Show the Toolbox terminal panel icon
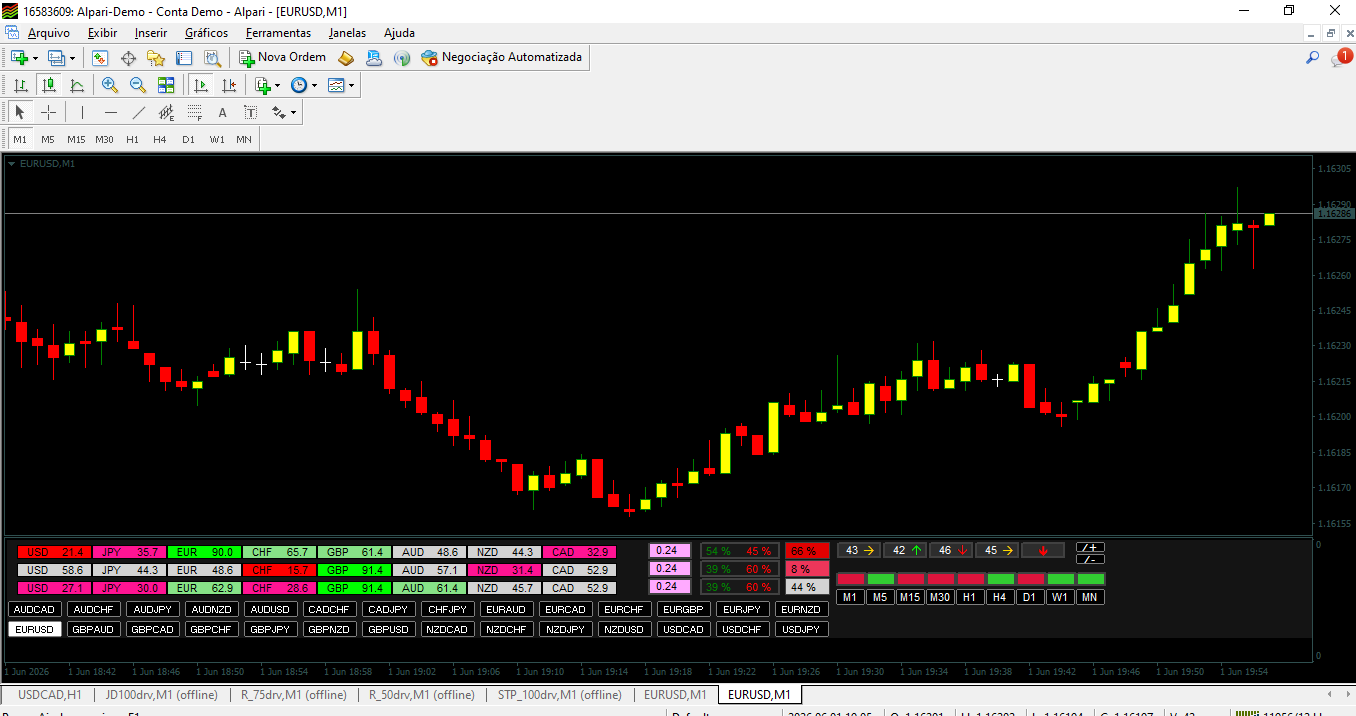This screenshot has height=716, width=1356. pos(184,58)
